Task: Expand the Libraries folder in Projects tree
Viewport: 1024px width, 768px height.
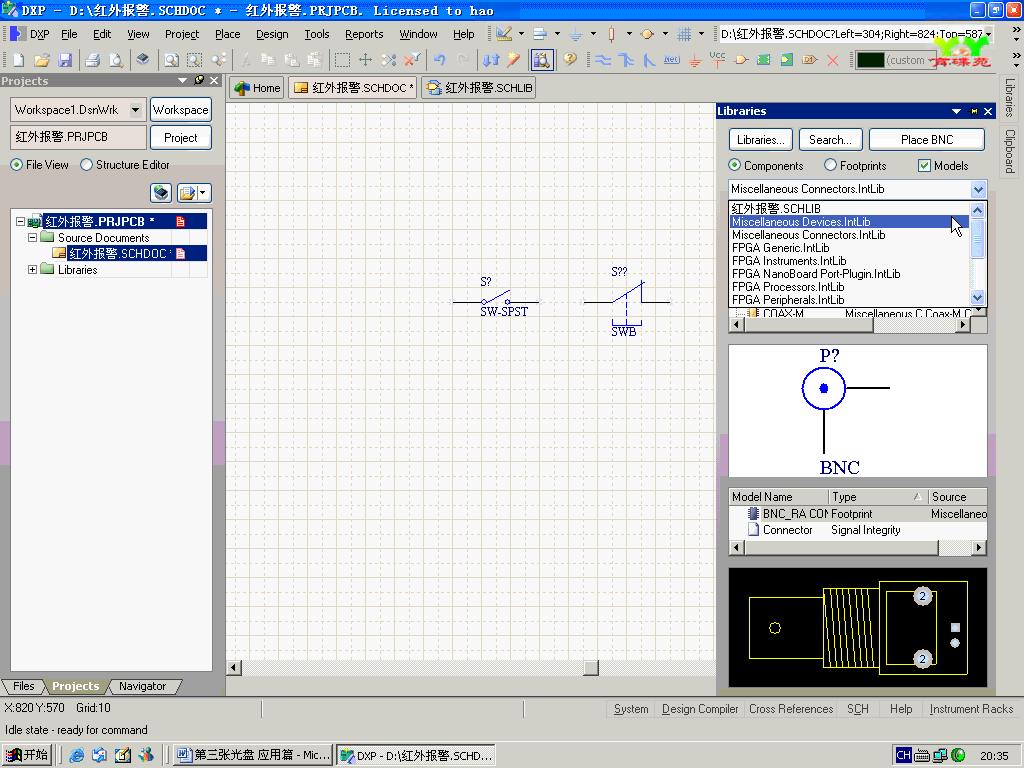Action: [32, 270]
